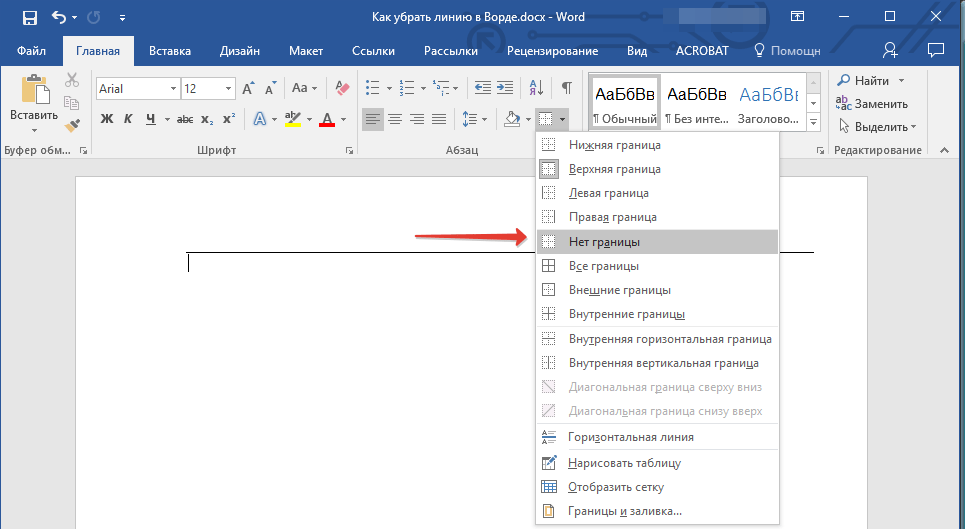The height and width of the screenshot is (529, 965).
Task: Click the Clear Formatting eraser icon
Action: 342,88
